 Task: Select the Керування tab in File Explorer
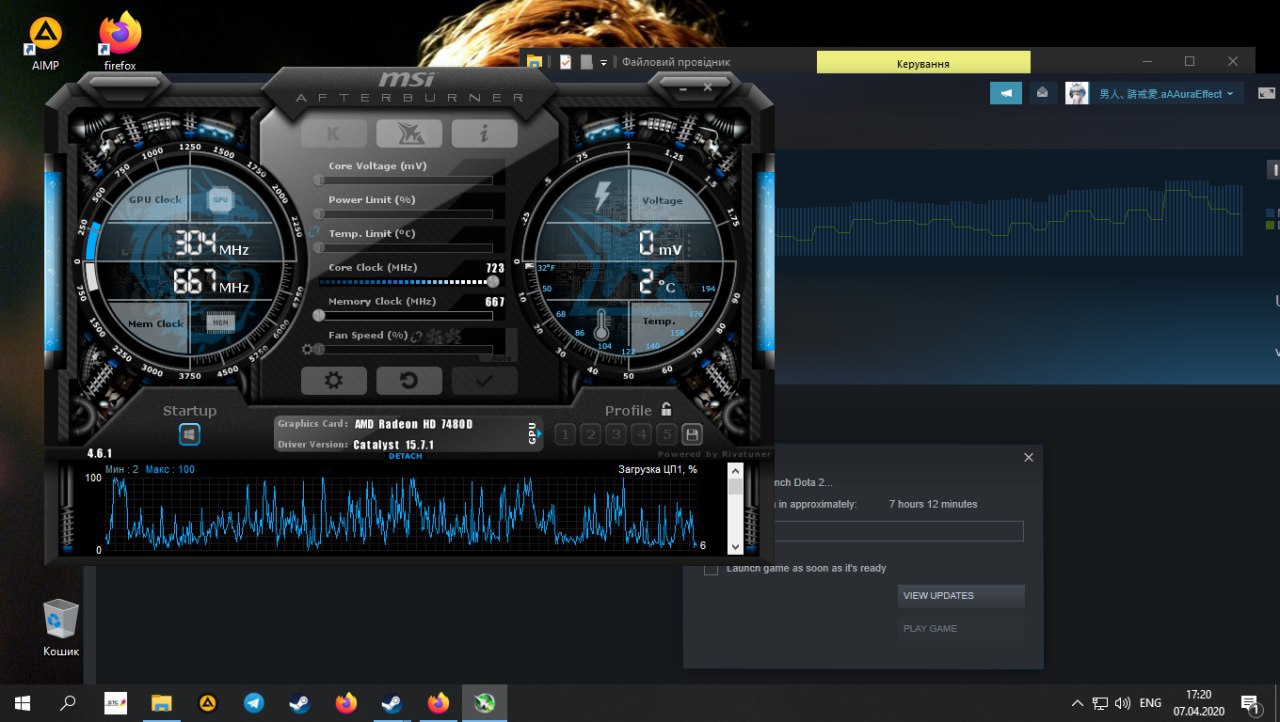point(923,63)
